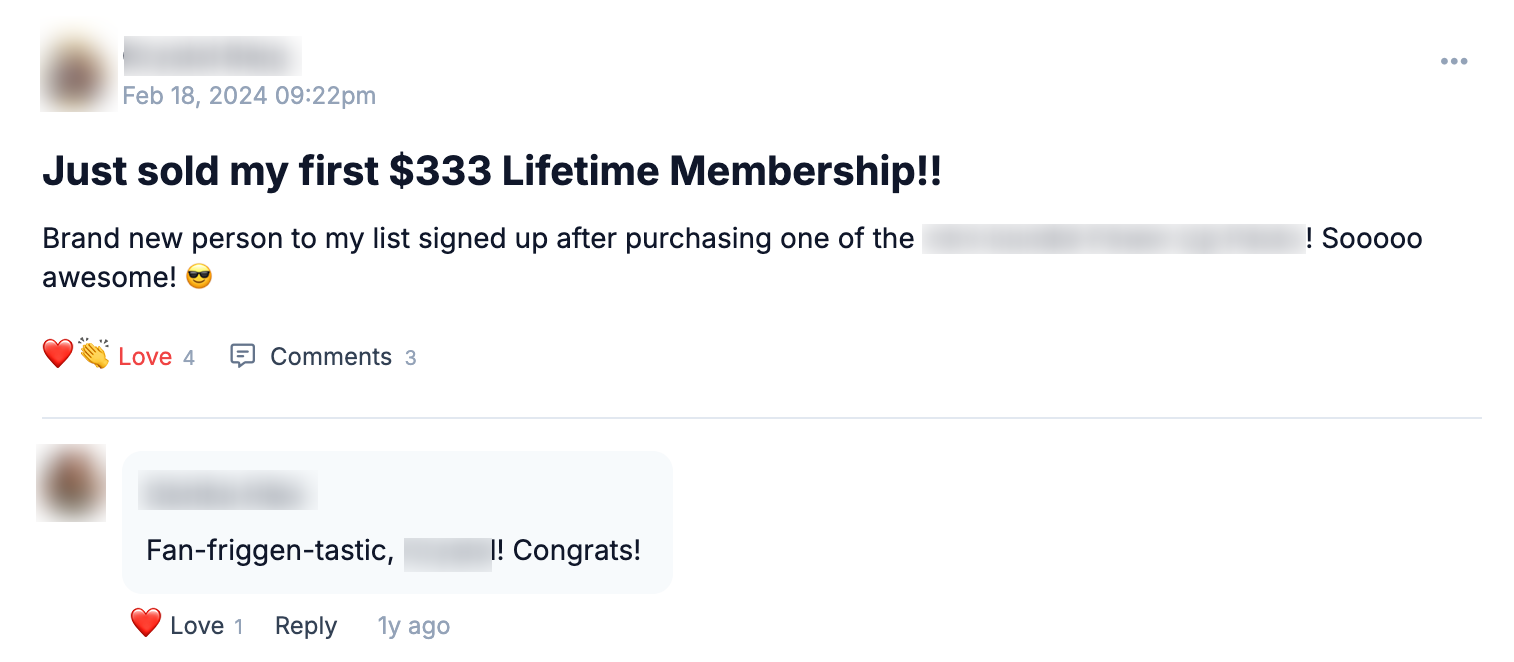Open the post's three-dot options menu
Image resolution: width=1514 pixels, height=662 pixels.
coord(1453,62)
